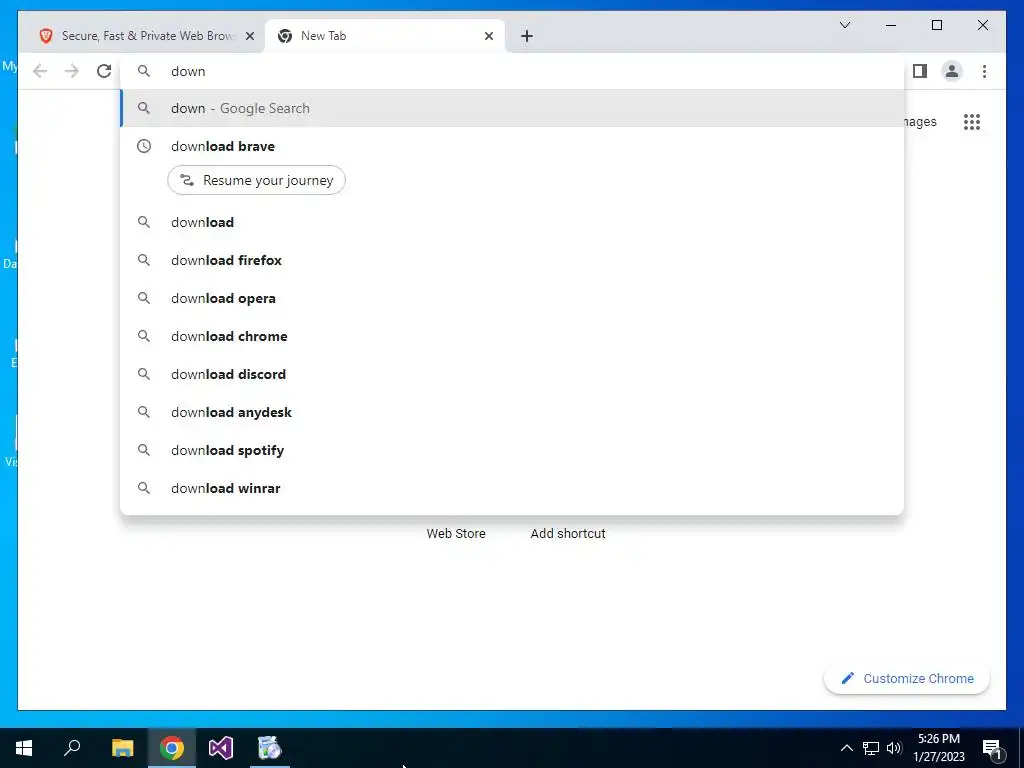This screenshot has height=768, width=1024.
Task: Close the New Tab tab
Action: [488, 36]
